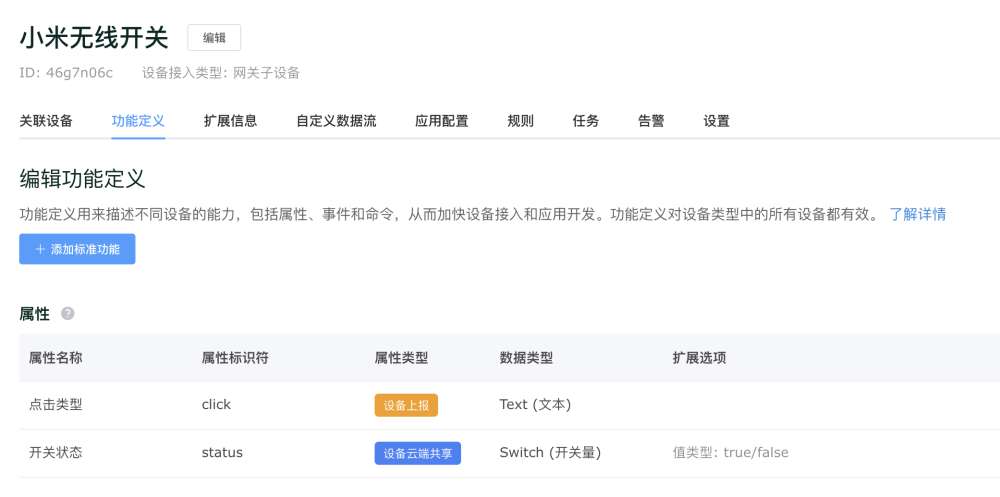Viewport: 1000px width, 497px height.
Task: Switch to the 应用配置 tab
Action: coord(442,121)
